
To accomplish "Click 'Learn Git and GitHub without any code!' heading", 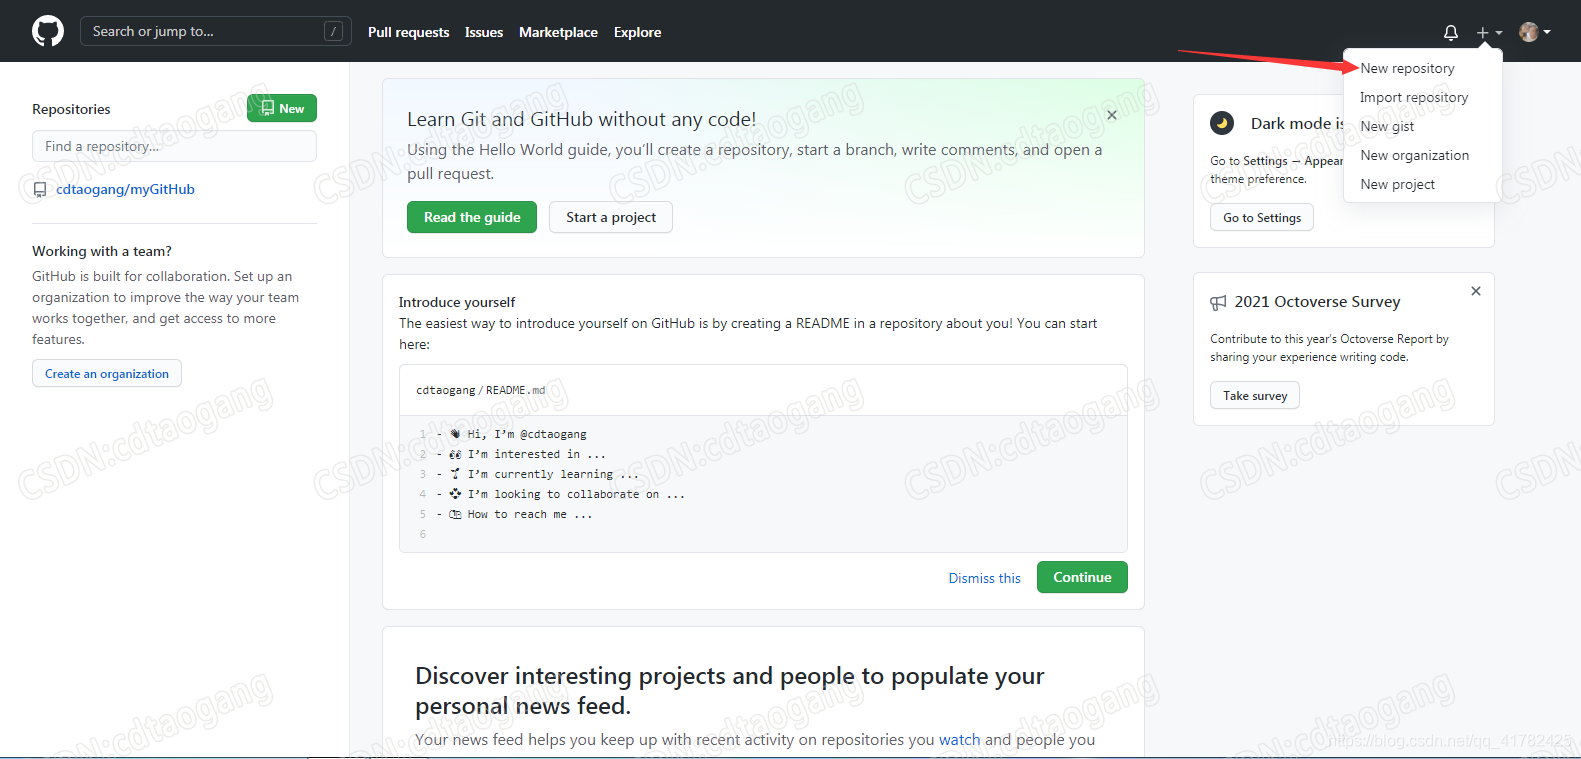I will pyautogui.click(x=581, y=119).
